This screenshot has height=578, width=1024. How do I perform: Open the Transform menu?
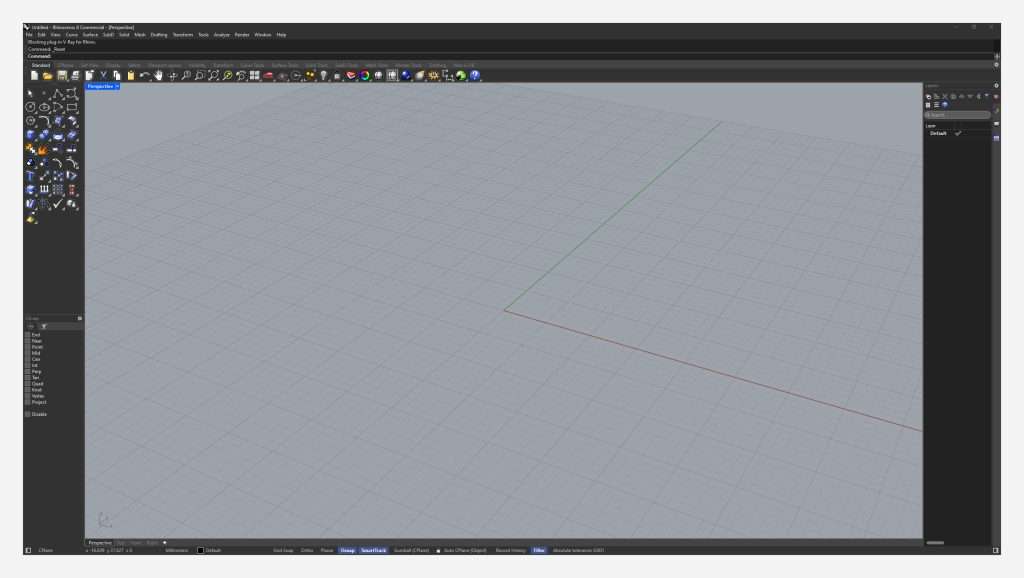pos(183,35)
